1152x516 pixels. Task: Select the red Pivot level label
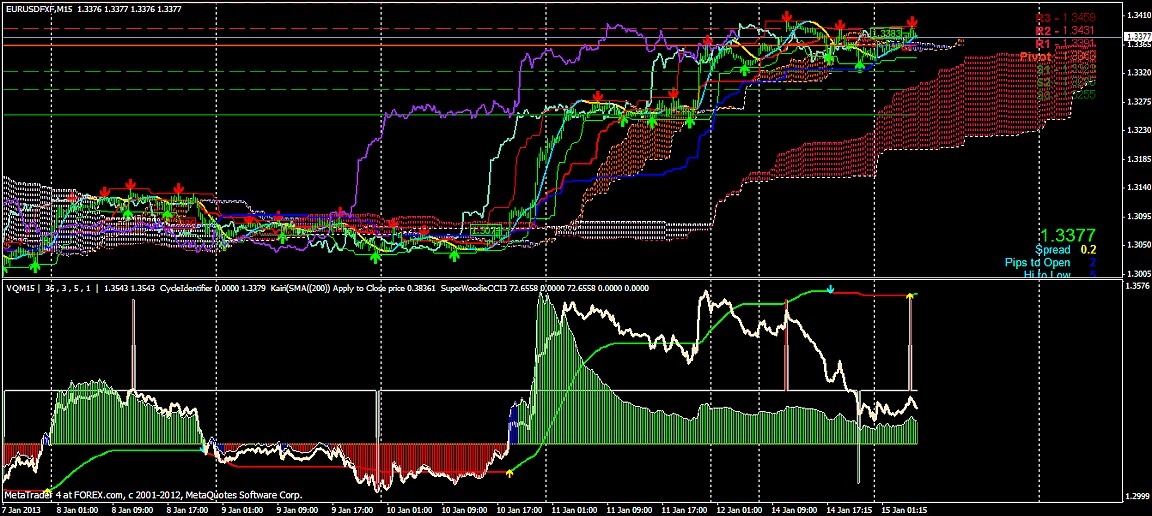click(x=1056, y=58)
